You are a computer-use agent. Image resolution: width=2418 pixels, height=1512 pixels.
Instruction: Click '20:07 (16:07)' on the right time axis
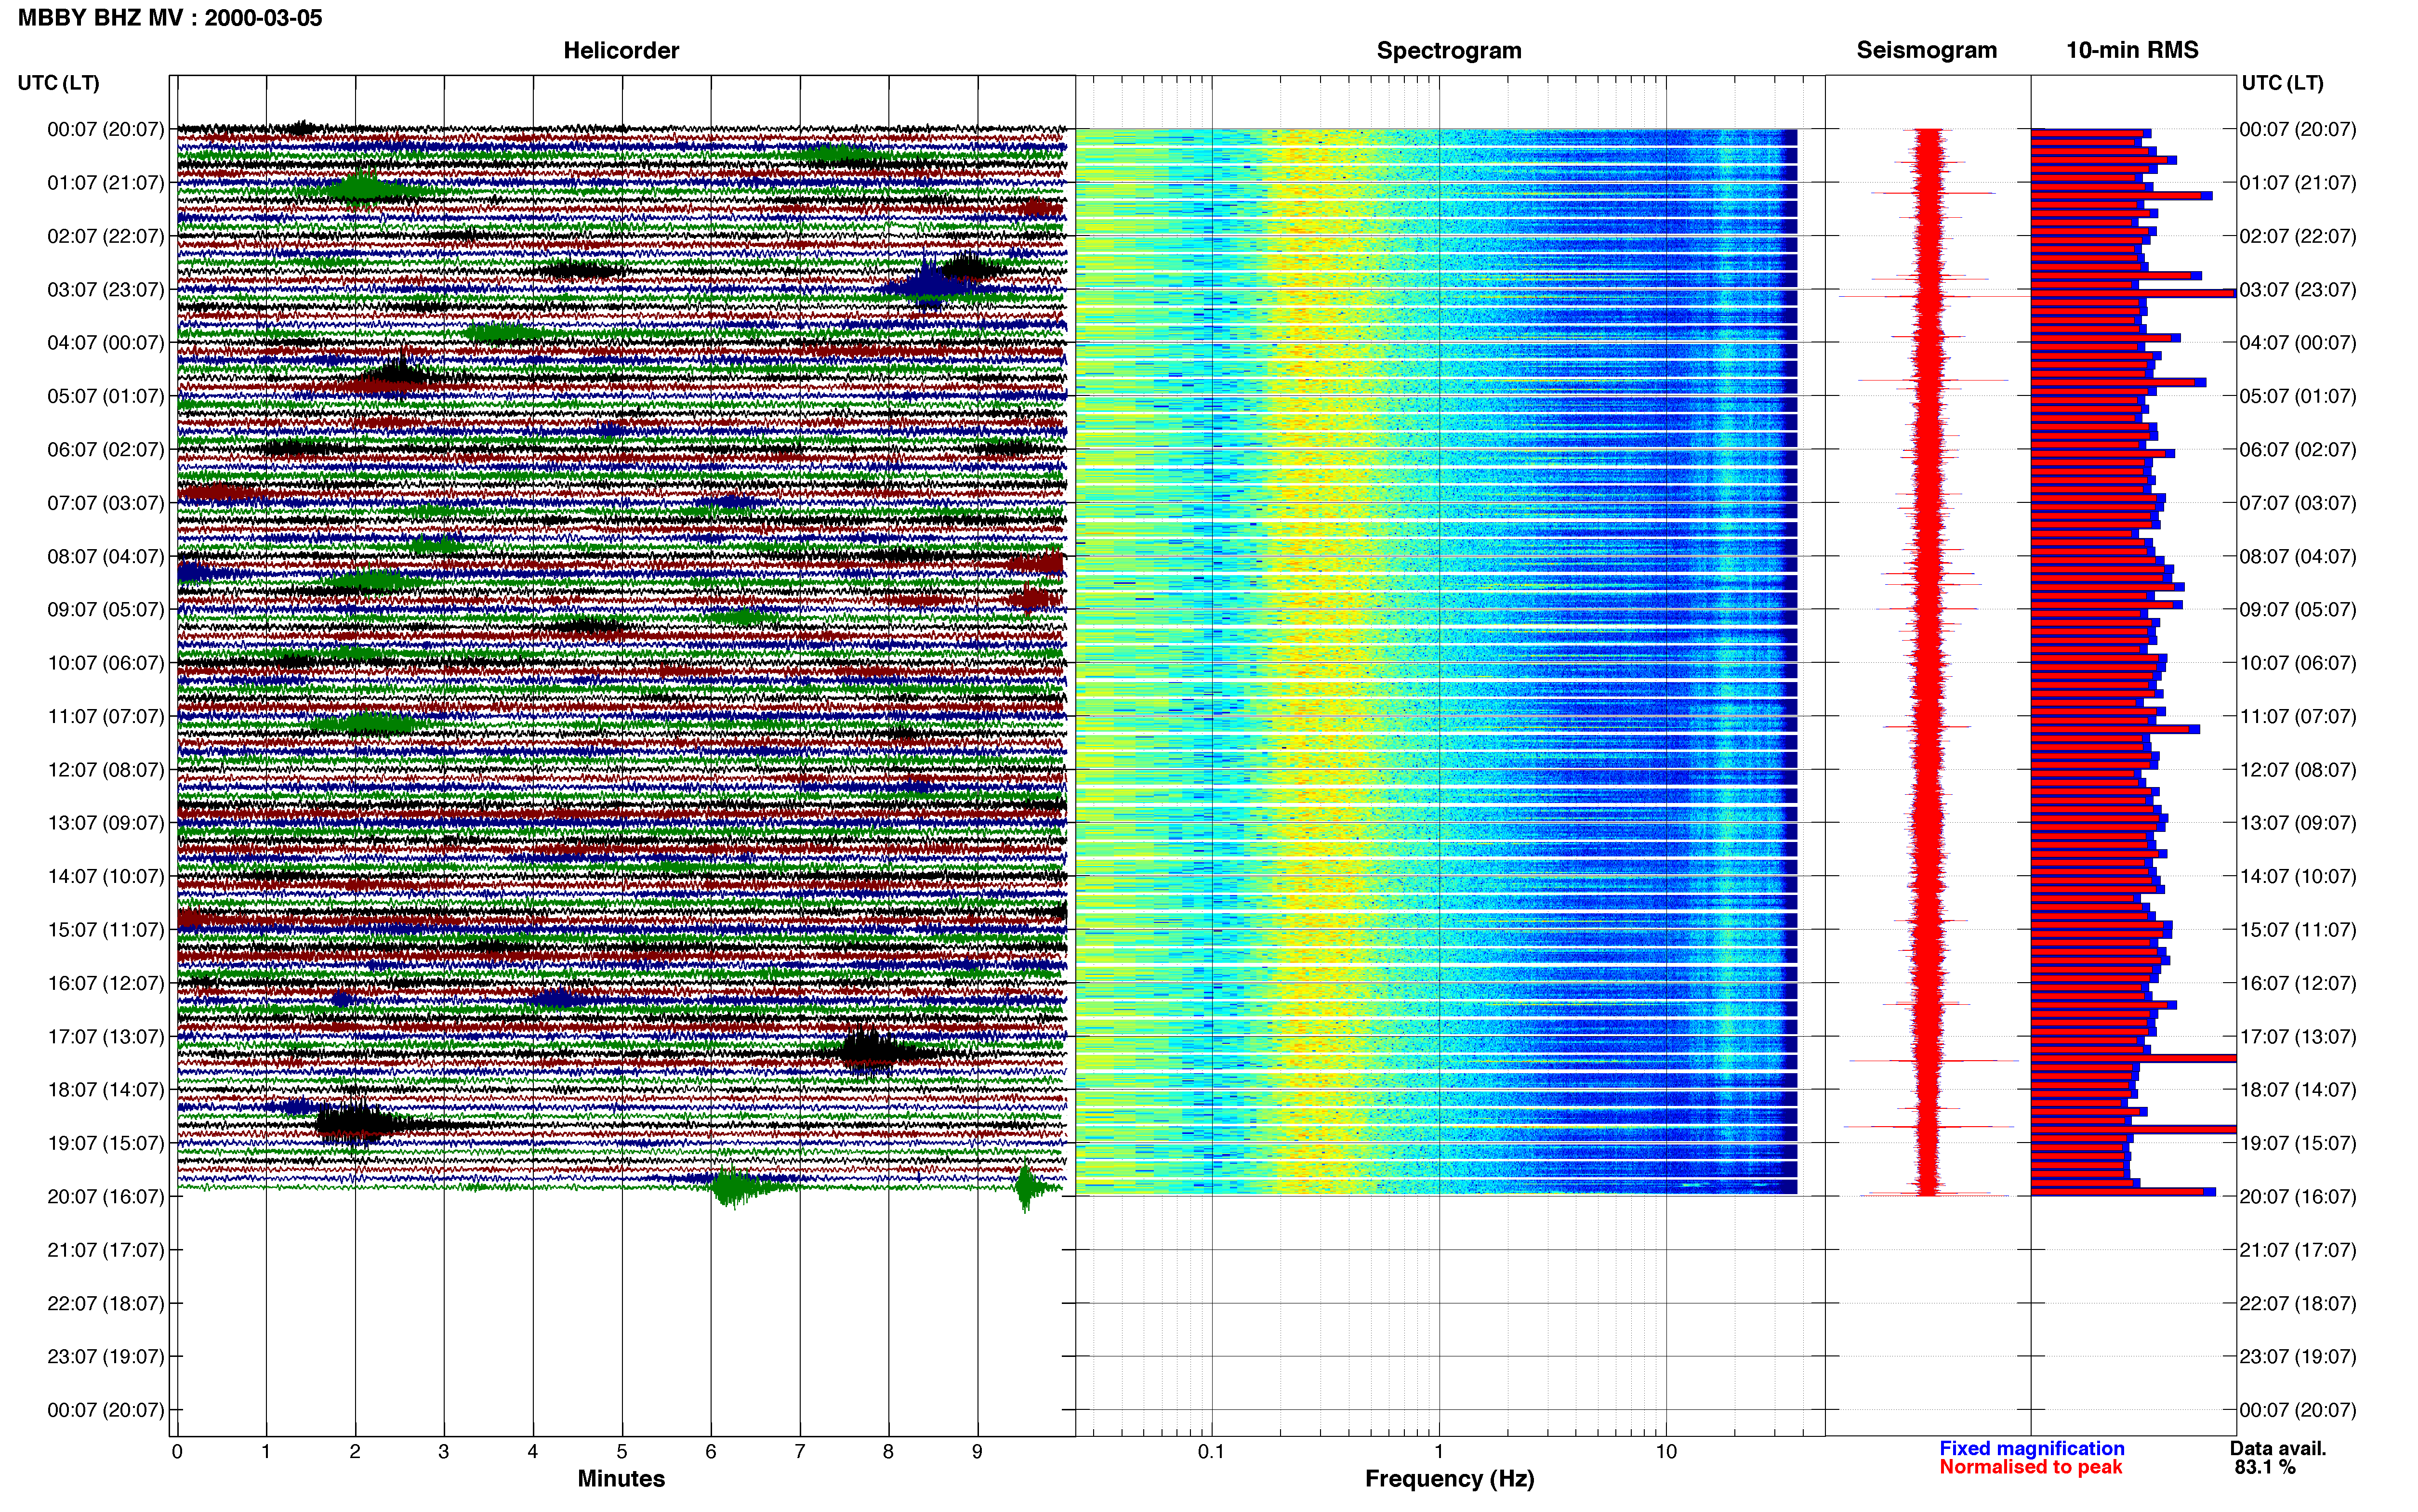click(x=2298, y=1197)
